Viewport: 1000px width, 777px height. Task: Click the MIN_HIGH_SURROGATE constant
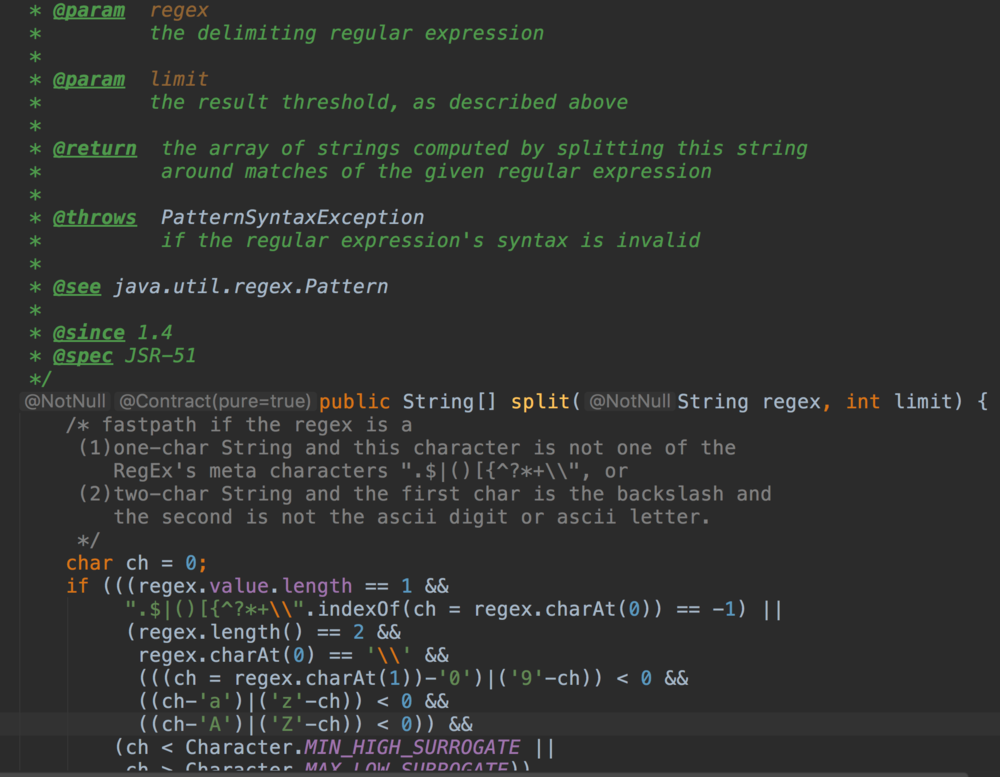pyautogui.click(x=412, y=747)
